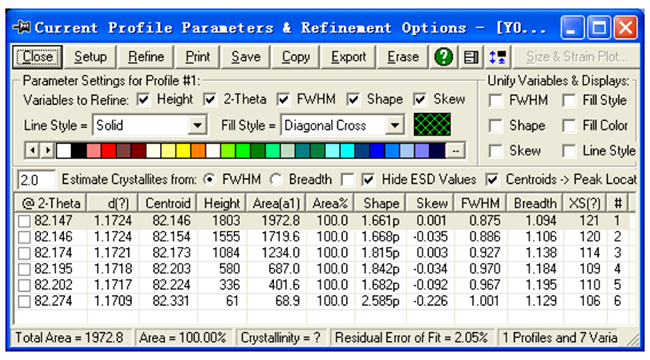
Task: Pick the bright red color swatch
Action: (x=109, y=151)
